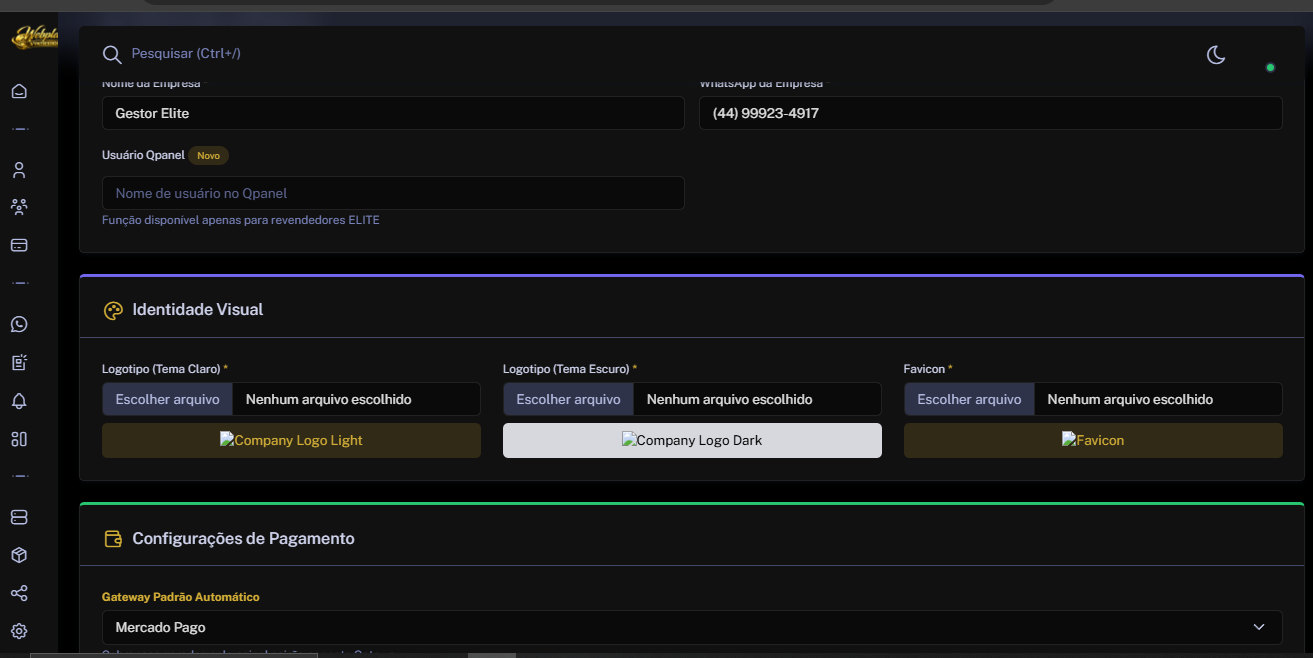Image resolution: width=1313 pixels, height=658 pixels.
Task: Focus the Usuário Qpanel input field
Action: tap(393, 193)
